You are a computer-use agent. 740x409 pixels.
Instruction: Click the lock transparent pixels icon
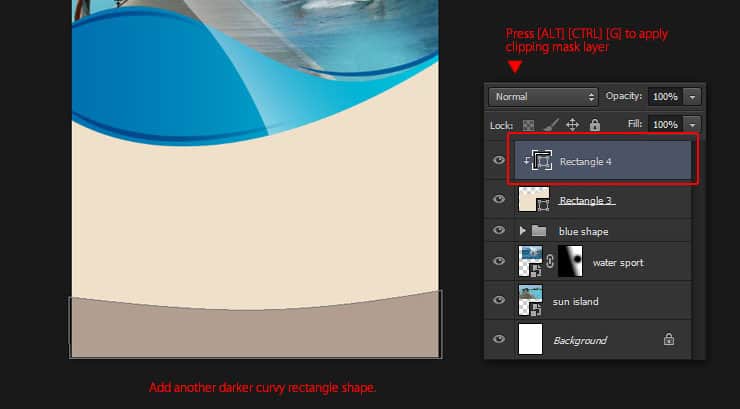pyautogui.click(x=530, y=125)
